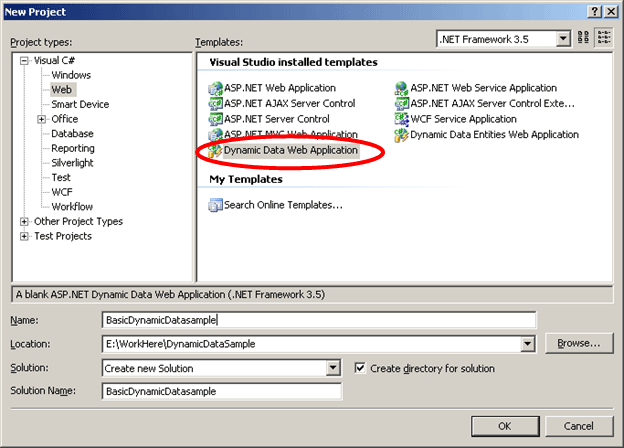Expand the Office tree node
This screenshot has height=448, width=624.
[41, 119]
